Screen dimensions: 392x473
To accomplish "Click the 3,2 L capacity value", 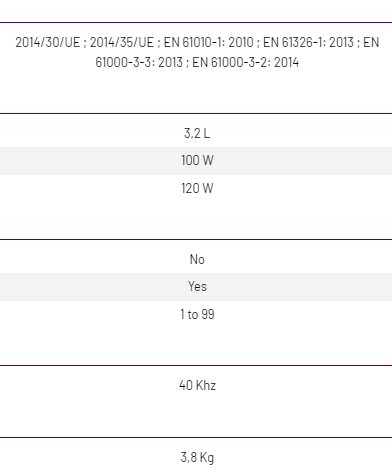I will 197,133.
